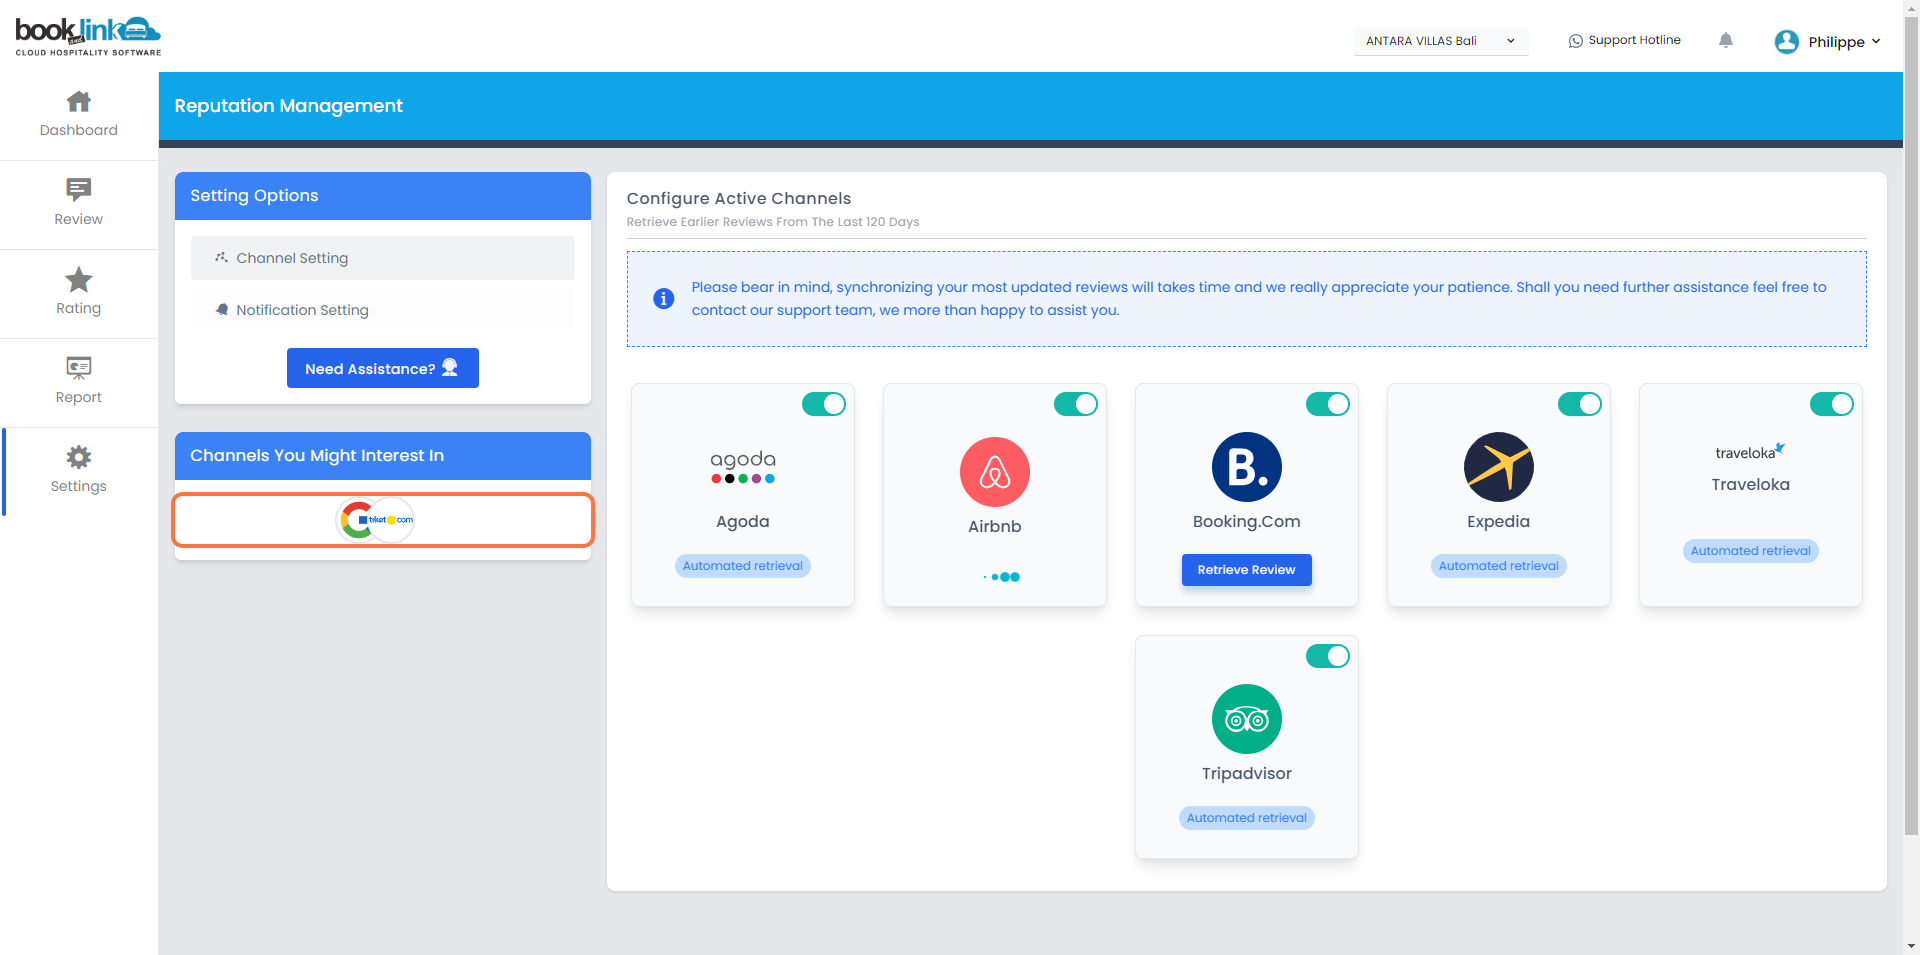Open Channel Setting option
The width and height of the screenshot is (1920, 955).
coord(383,258)
